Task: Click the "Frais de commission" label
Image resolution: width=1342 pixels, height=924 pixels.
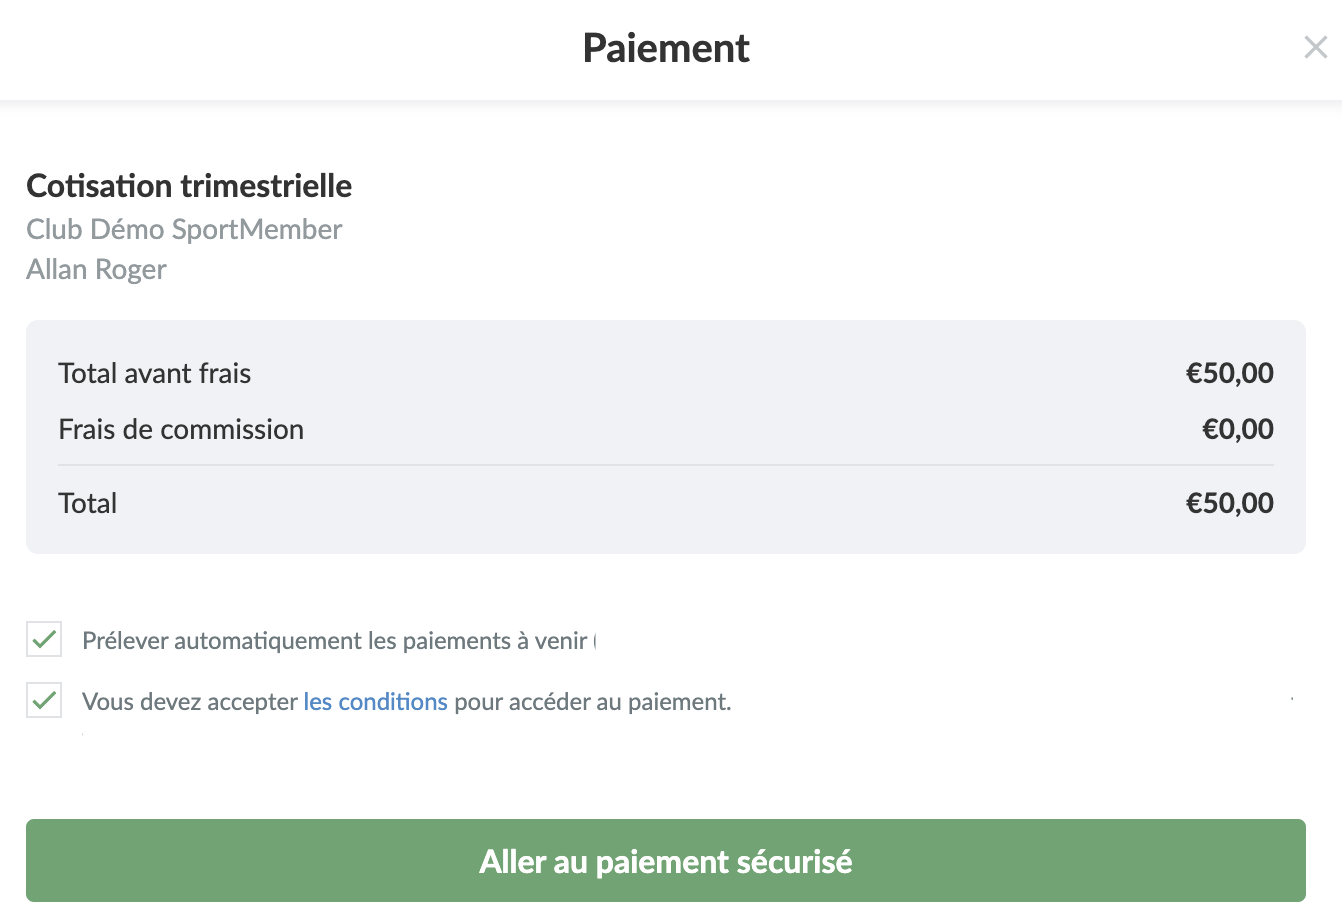Action: (181, 429)
